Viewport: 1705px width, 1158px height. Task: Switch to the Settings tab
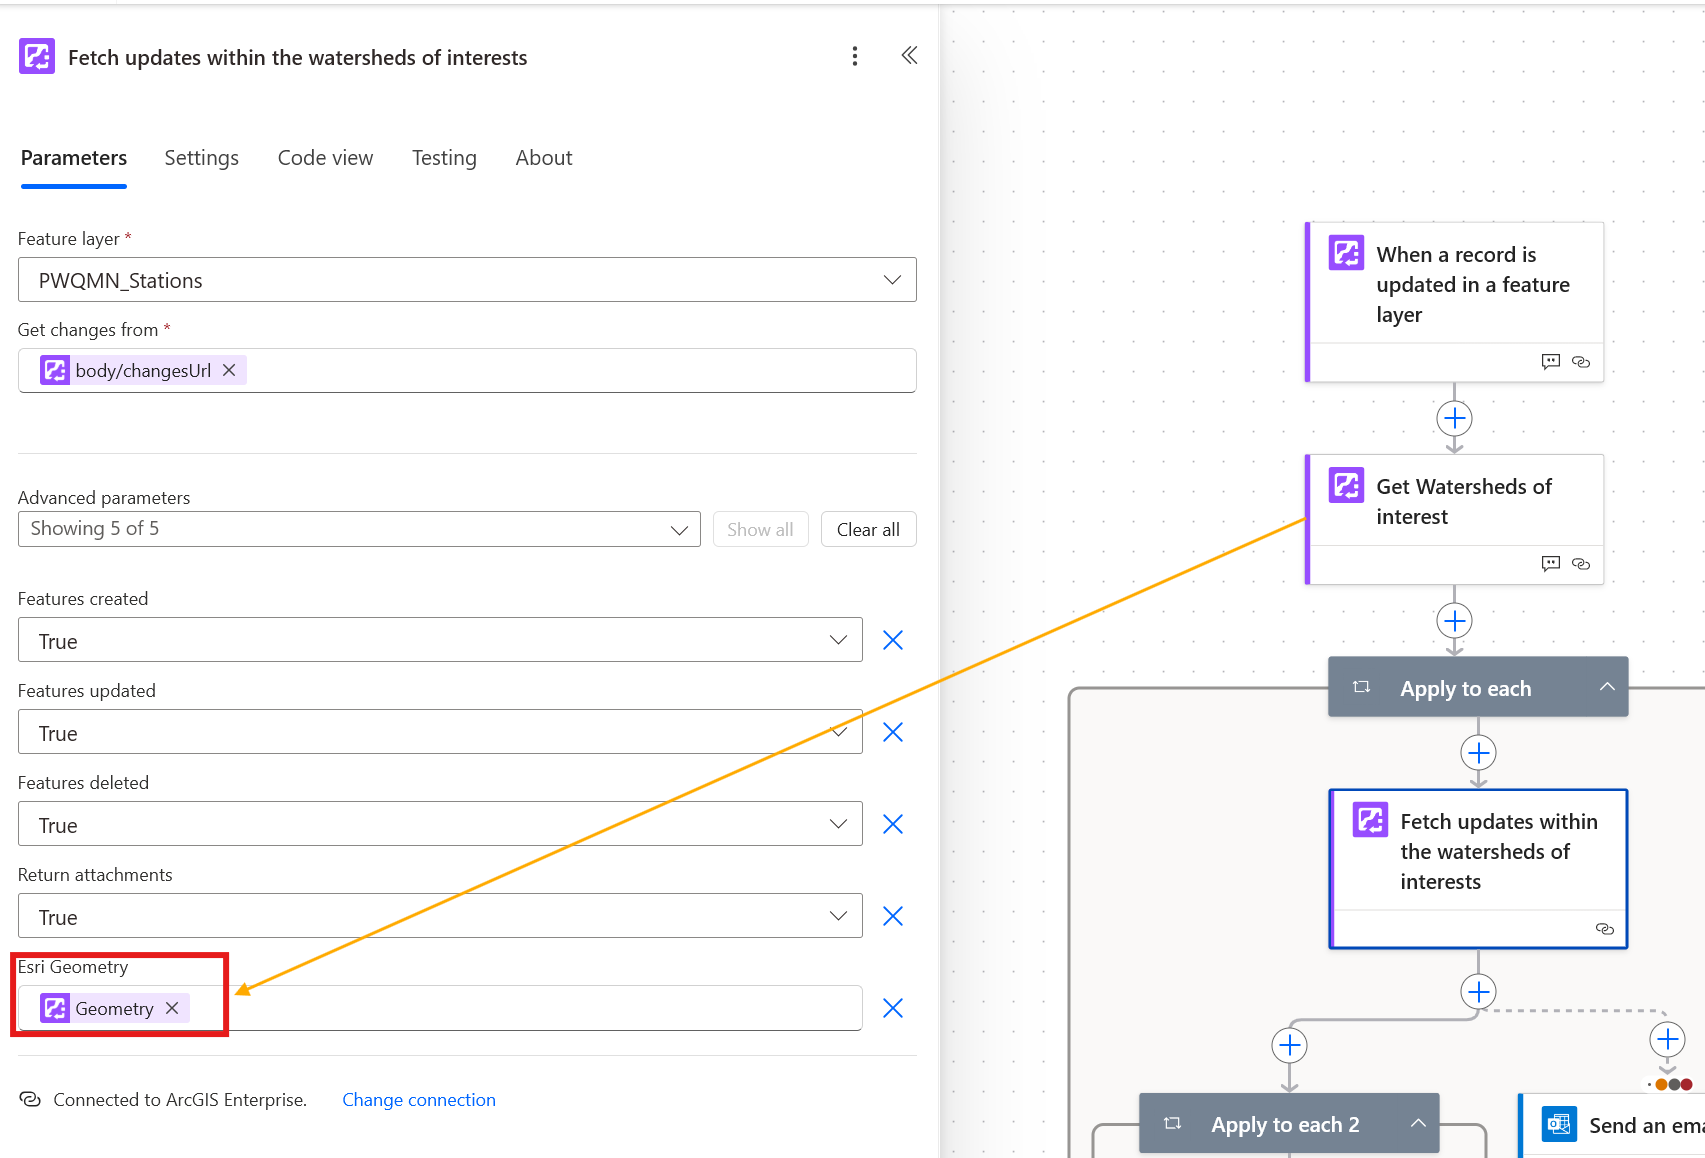tap(201, 158)
